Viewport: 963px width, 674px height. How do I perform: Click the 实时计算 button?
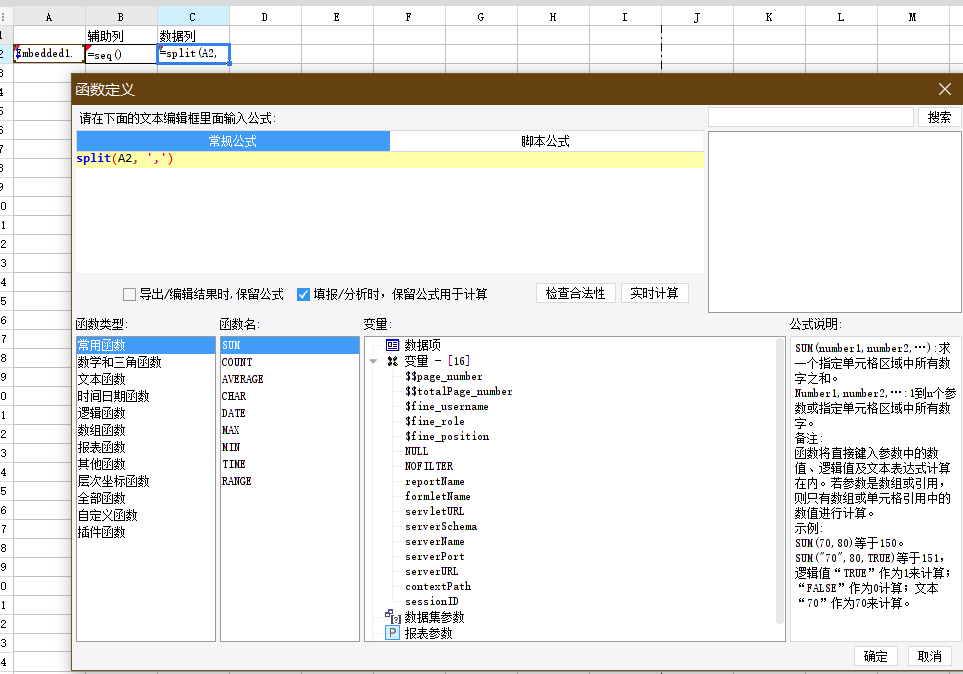pos(655,293)
